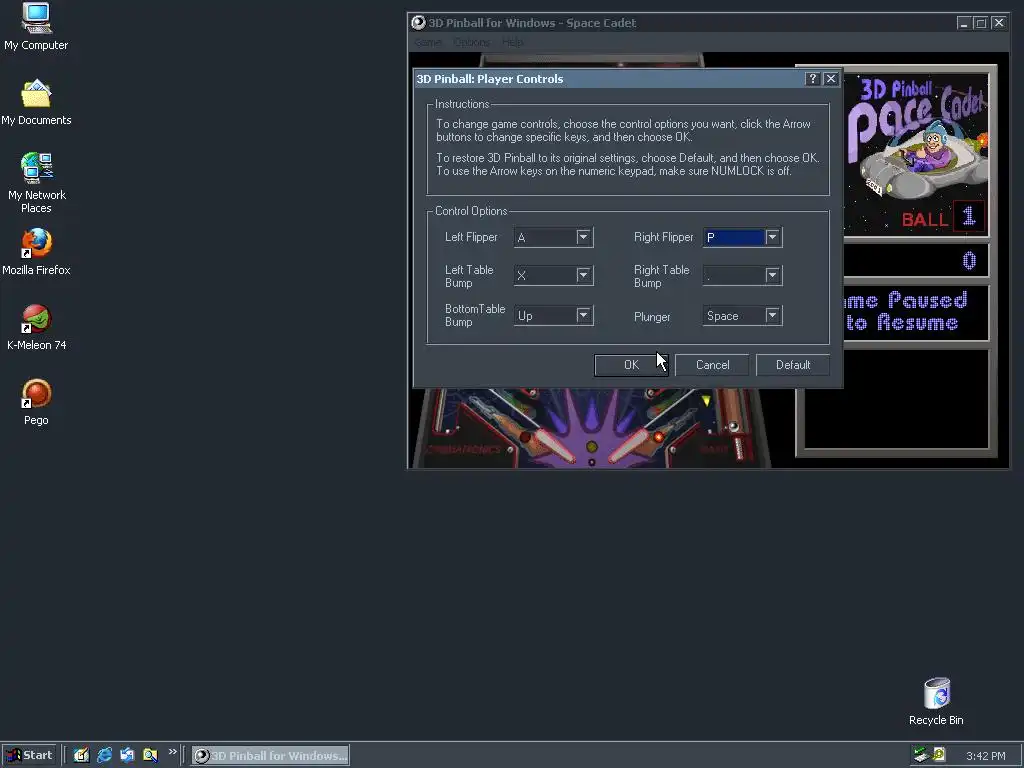This screenshot has height=768, width=1024.
Task: Click Show Desktop quick launch icon
Action: pos(81,755)
